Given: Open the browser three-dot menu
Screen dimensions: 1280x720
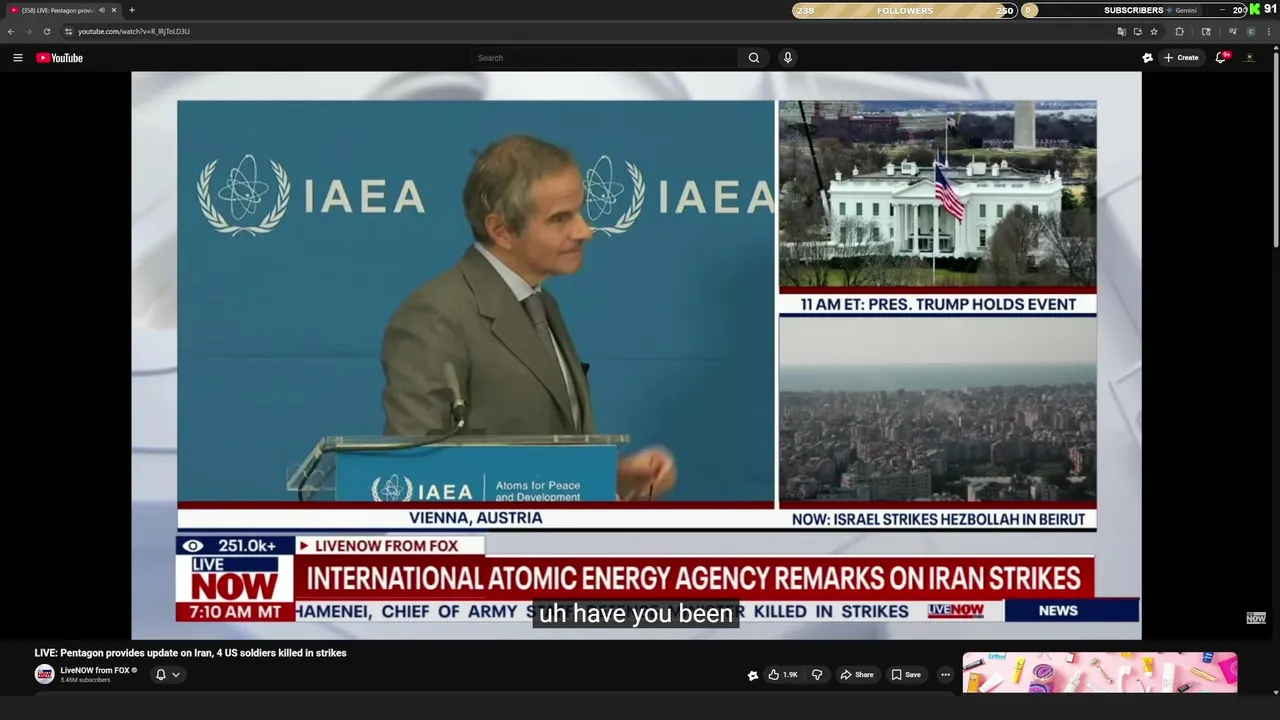Looking at the screenshot, I should (x=1269, y=31).
